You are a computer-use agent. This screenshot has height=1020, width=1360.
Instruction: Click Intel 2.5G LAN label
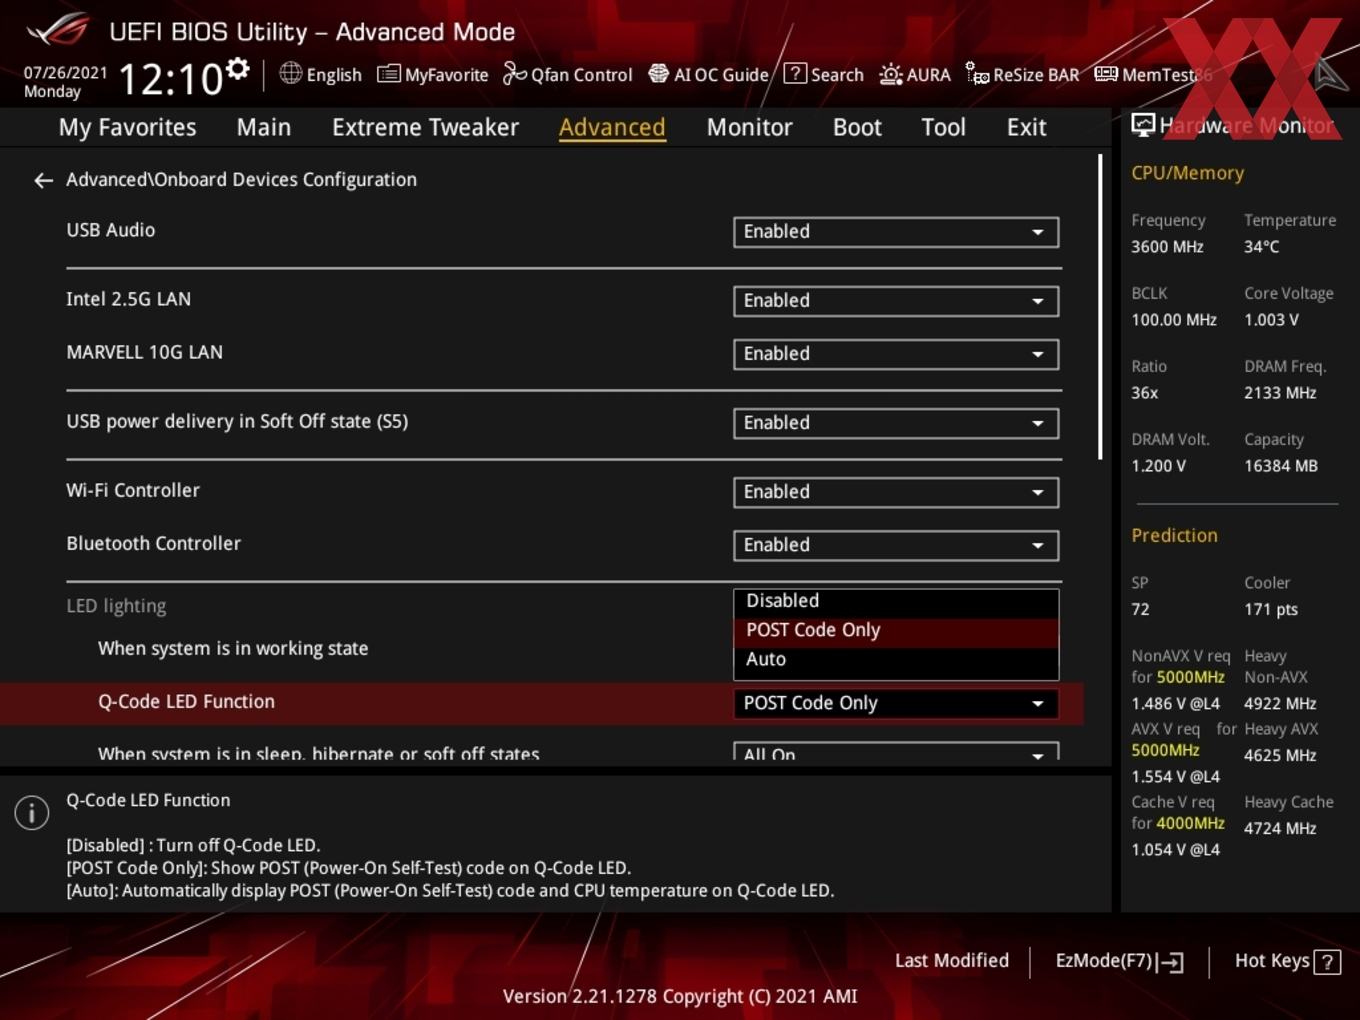pos(128,299)
